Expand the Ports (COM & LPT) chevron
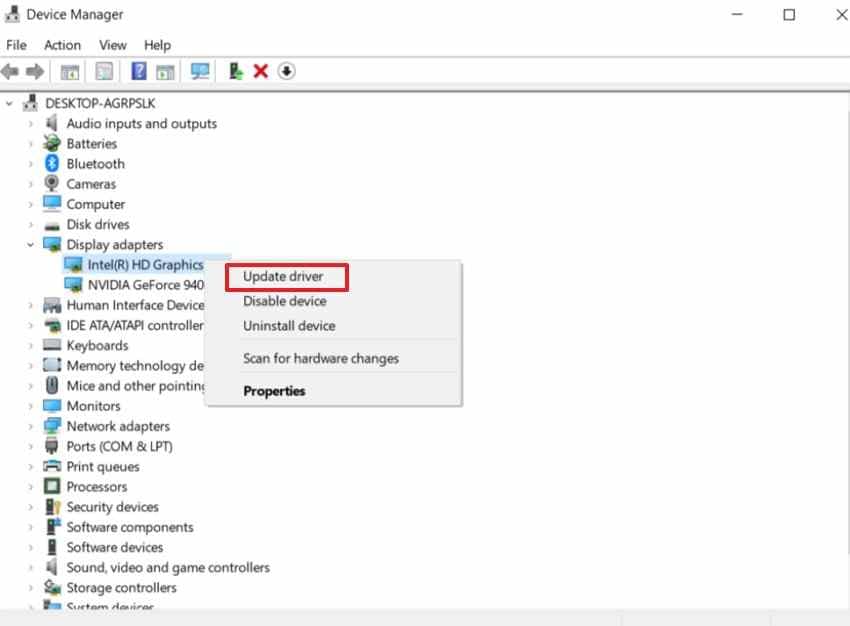 31,446
